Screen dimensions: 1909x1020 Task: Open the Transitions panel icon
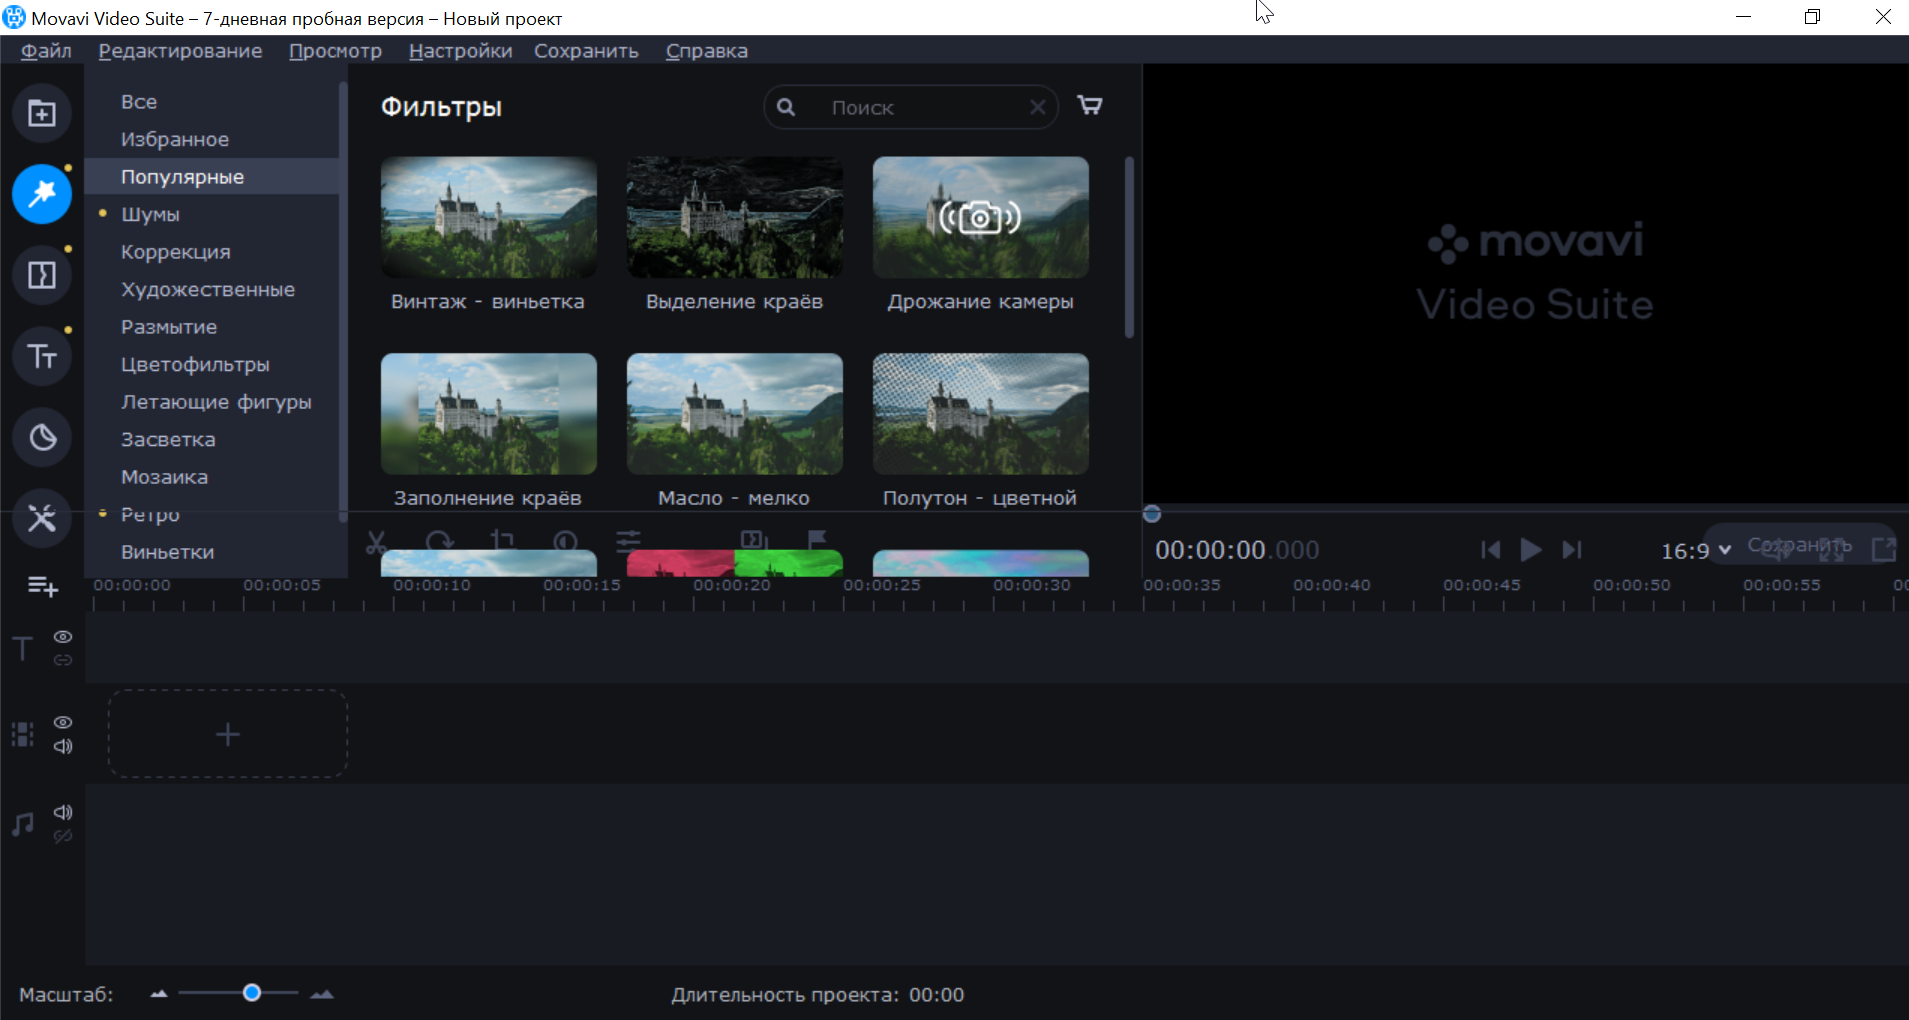pos(42,275)
